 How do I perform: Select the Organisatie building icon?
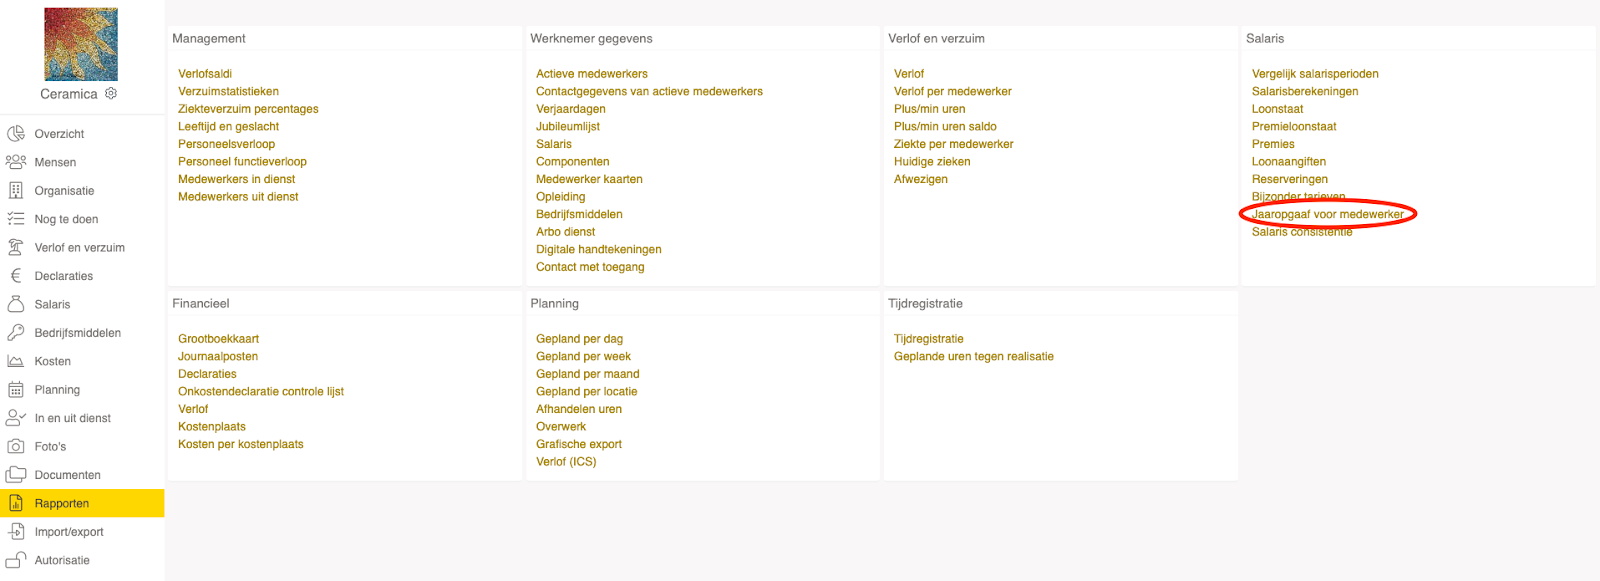(16, 190)
